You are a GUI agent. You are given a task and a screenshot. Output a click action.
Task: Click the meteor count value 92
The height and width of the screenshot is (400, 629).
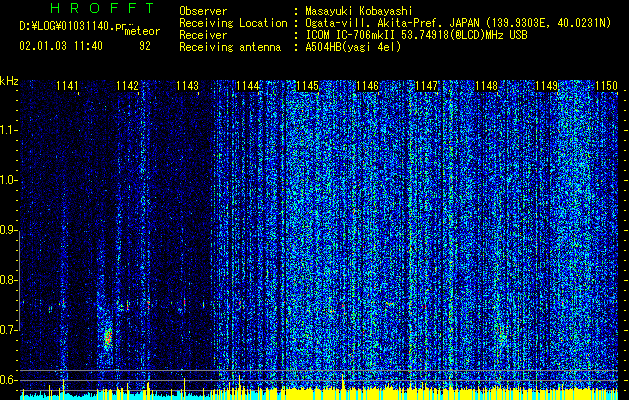(x=145, y=46)
